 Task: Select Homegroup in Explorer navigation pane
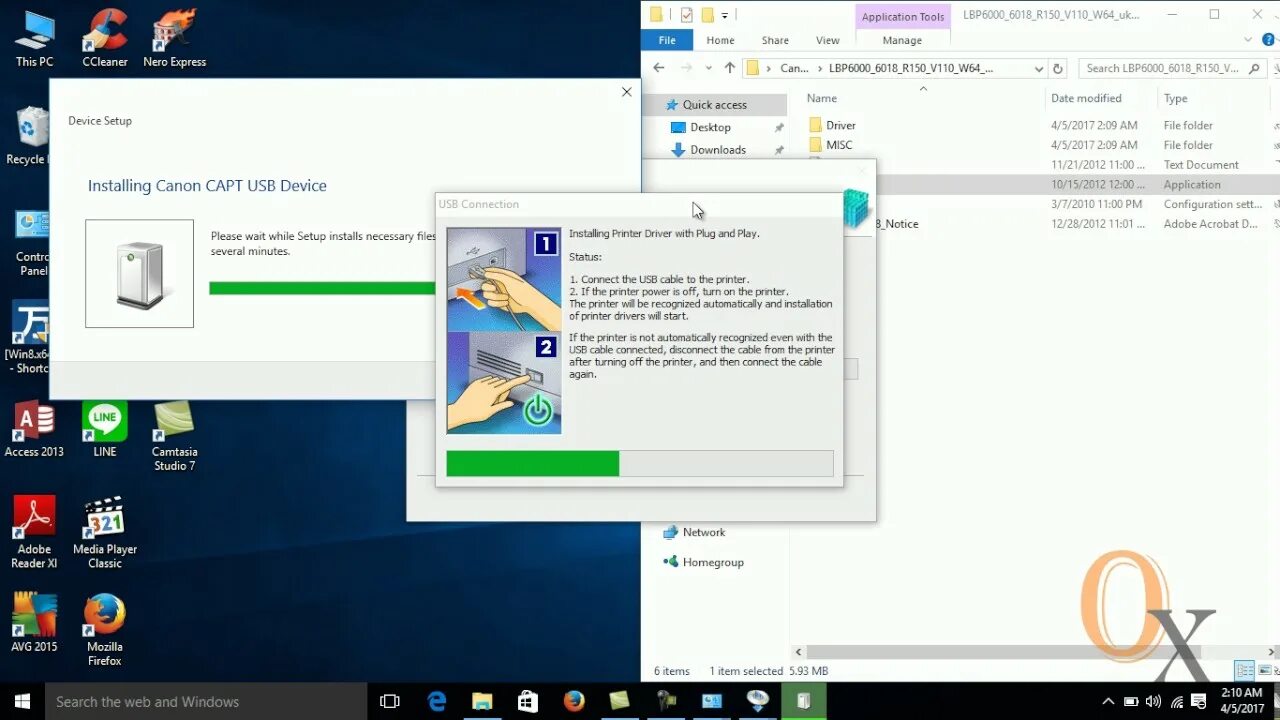tap(712, 562)
